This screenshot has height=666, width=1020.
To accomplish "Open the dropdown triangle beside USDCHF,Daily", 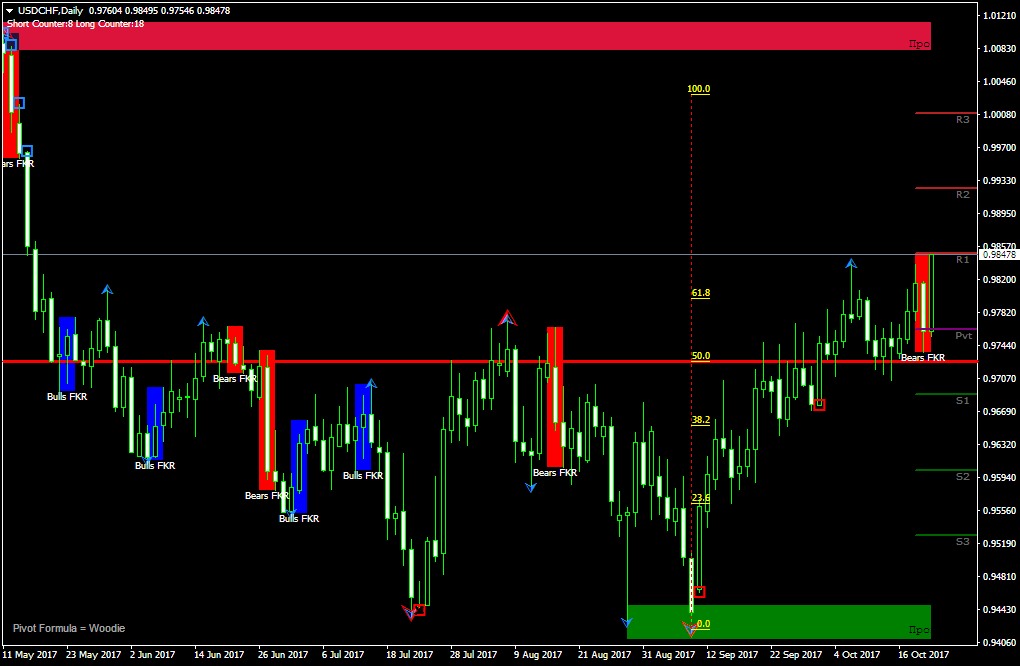I will click(10, 10).
